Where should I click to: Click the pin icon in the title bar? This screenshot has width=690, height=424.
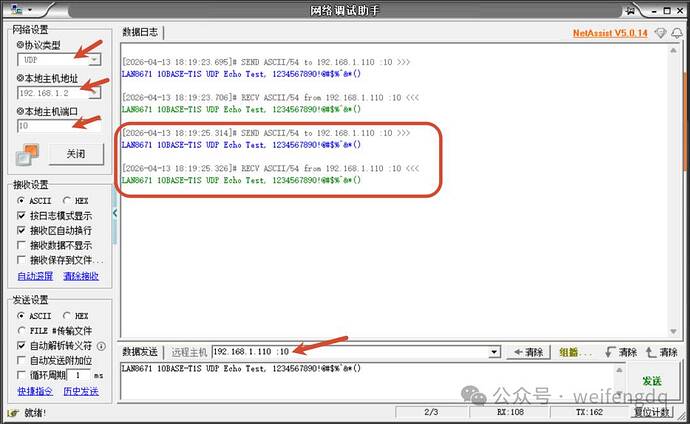(x=631, y=10)
